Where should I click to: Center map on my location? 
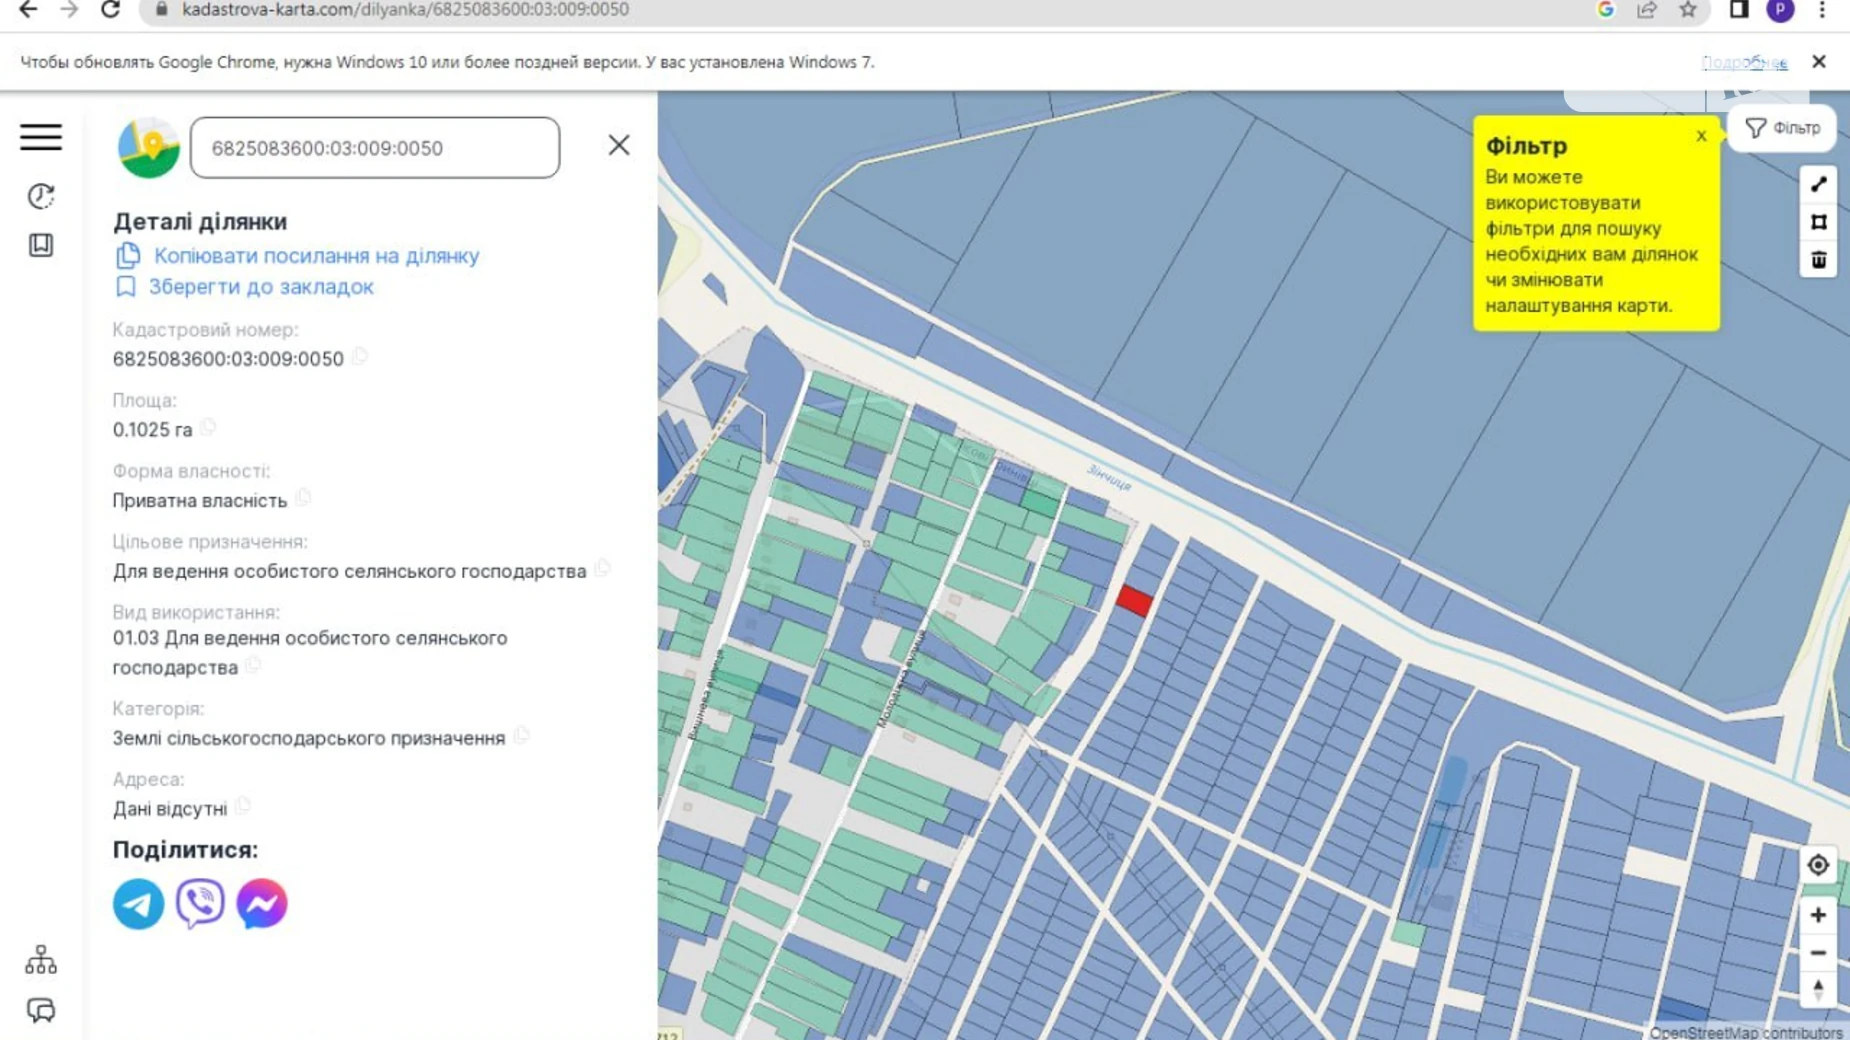pyautogui.click(x=1817, y=865)
